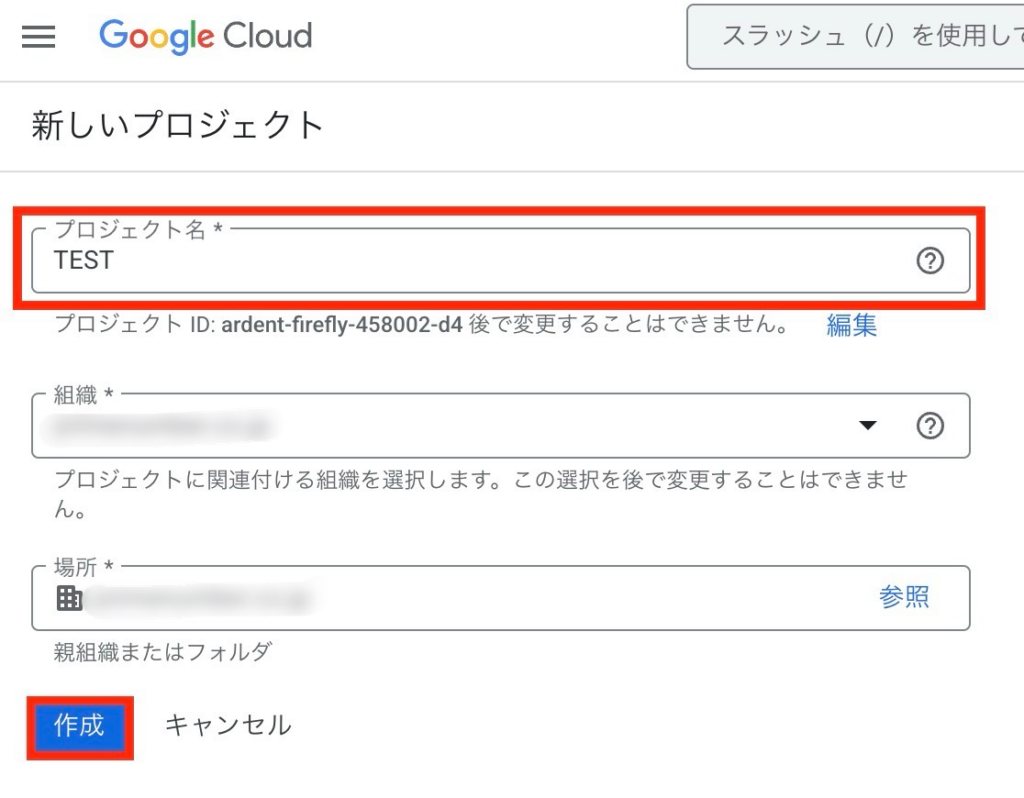Click the 新しいプロジェクト page heading
This screenshot has height=798, width=1024.
178,126
